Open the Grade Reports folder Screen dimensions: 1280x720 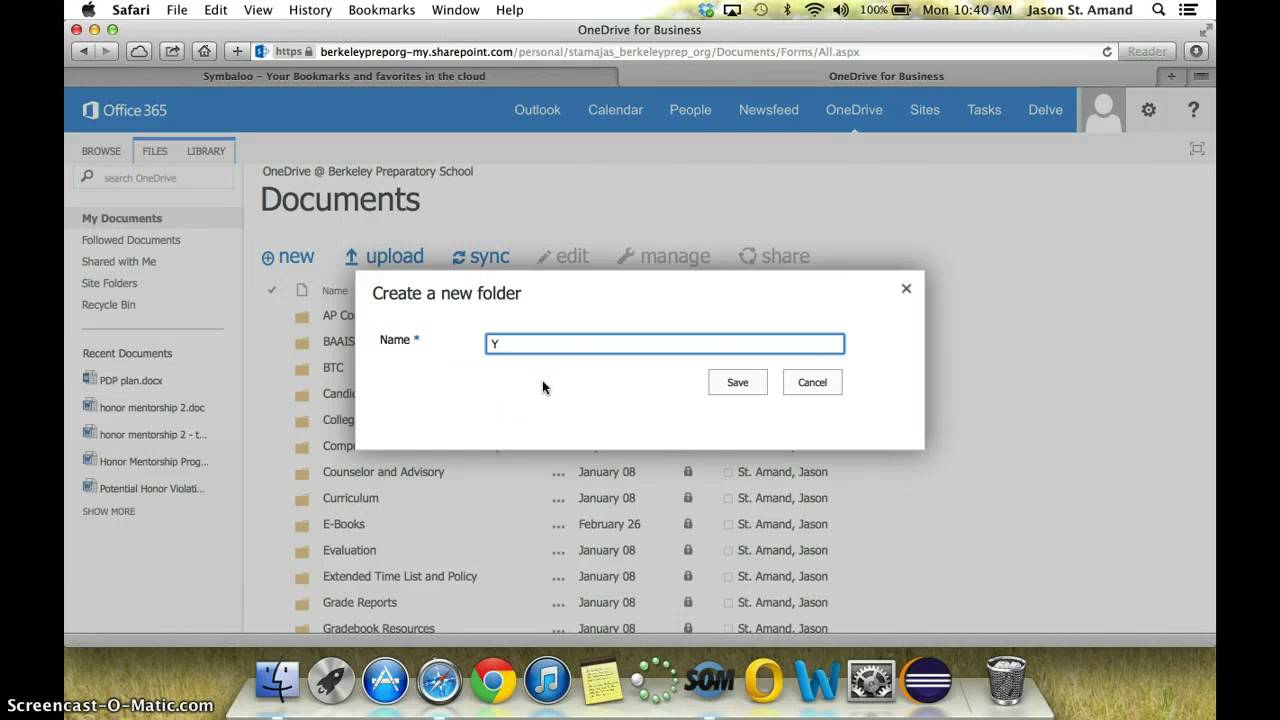359,602
